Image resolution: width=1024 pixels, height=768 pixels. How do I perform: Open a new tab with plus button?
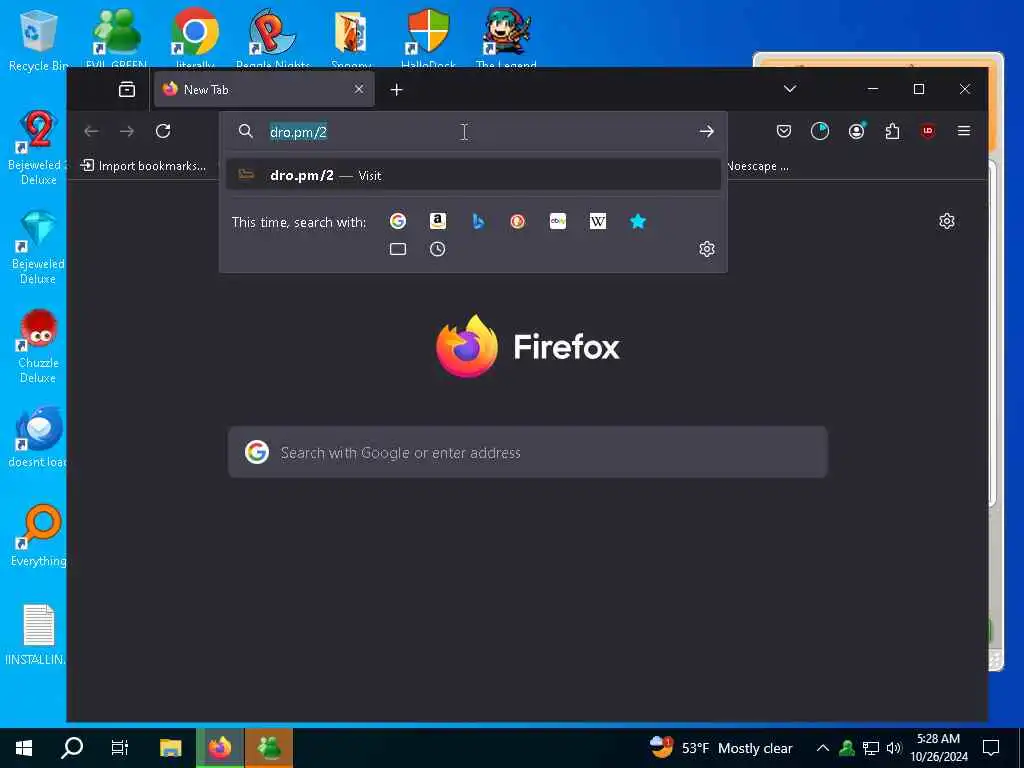[x=396, y=89]
